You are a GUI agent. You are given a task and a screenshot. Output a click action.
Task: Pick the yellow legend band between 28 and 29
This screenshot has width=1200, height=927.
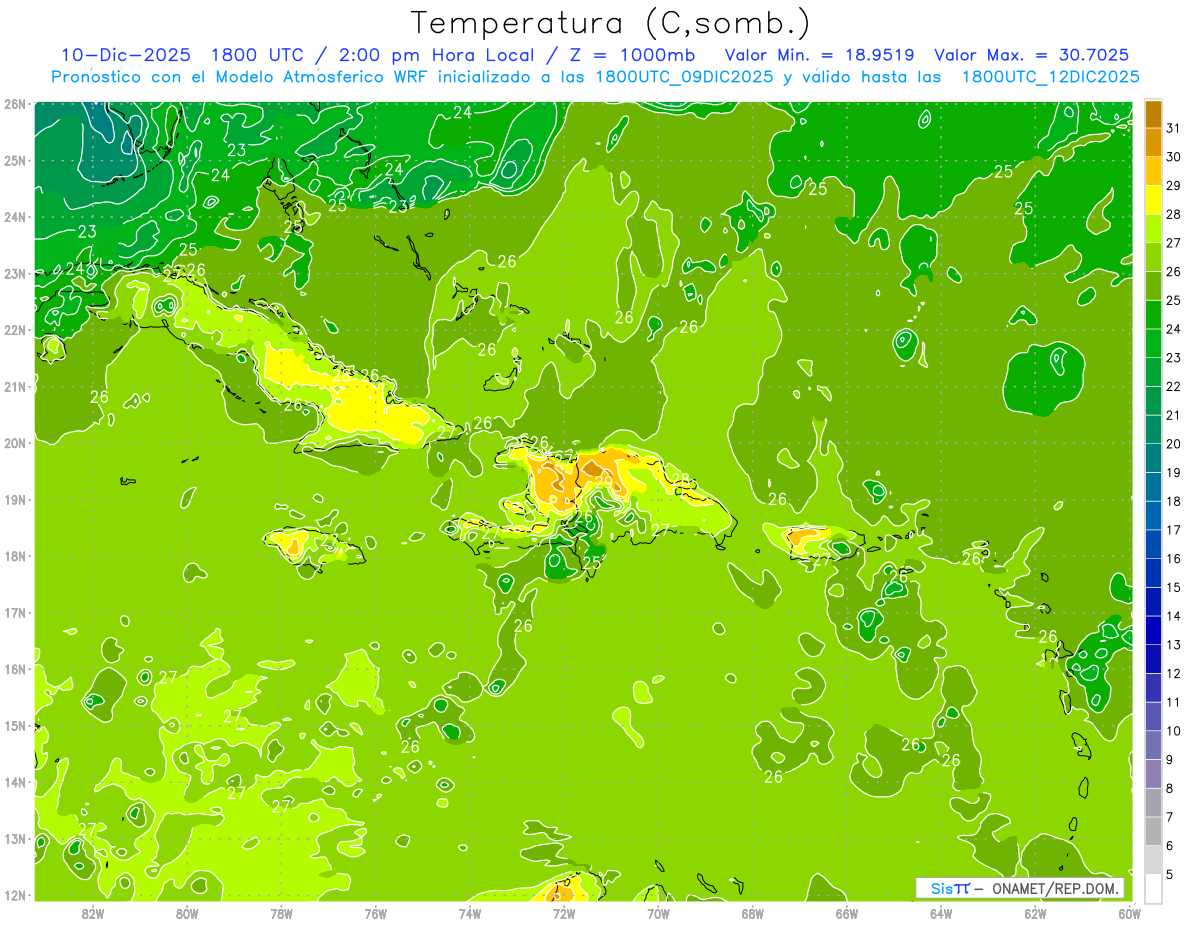[x=1154, y=200]
